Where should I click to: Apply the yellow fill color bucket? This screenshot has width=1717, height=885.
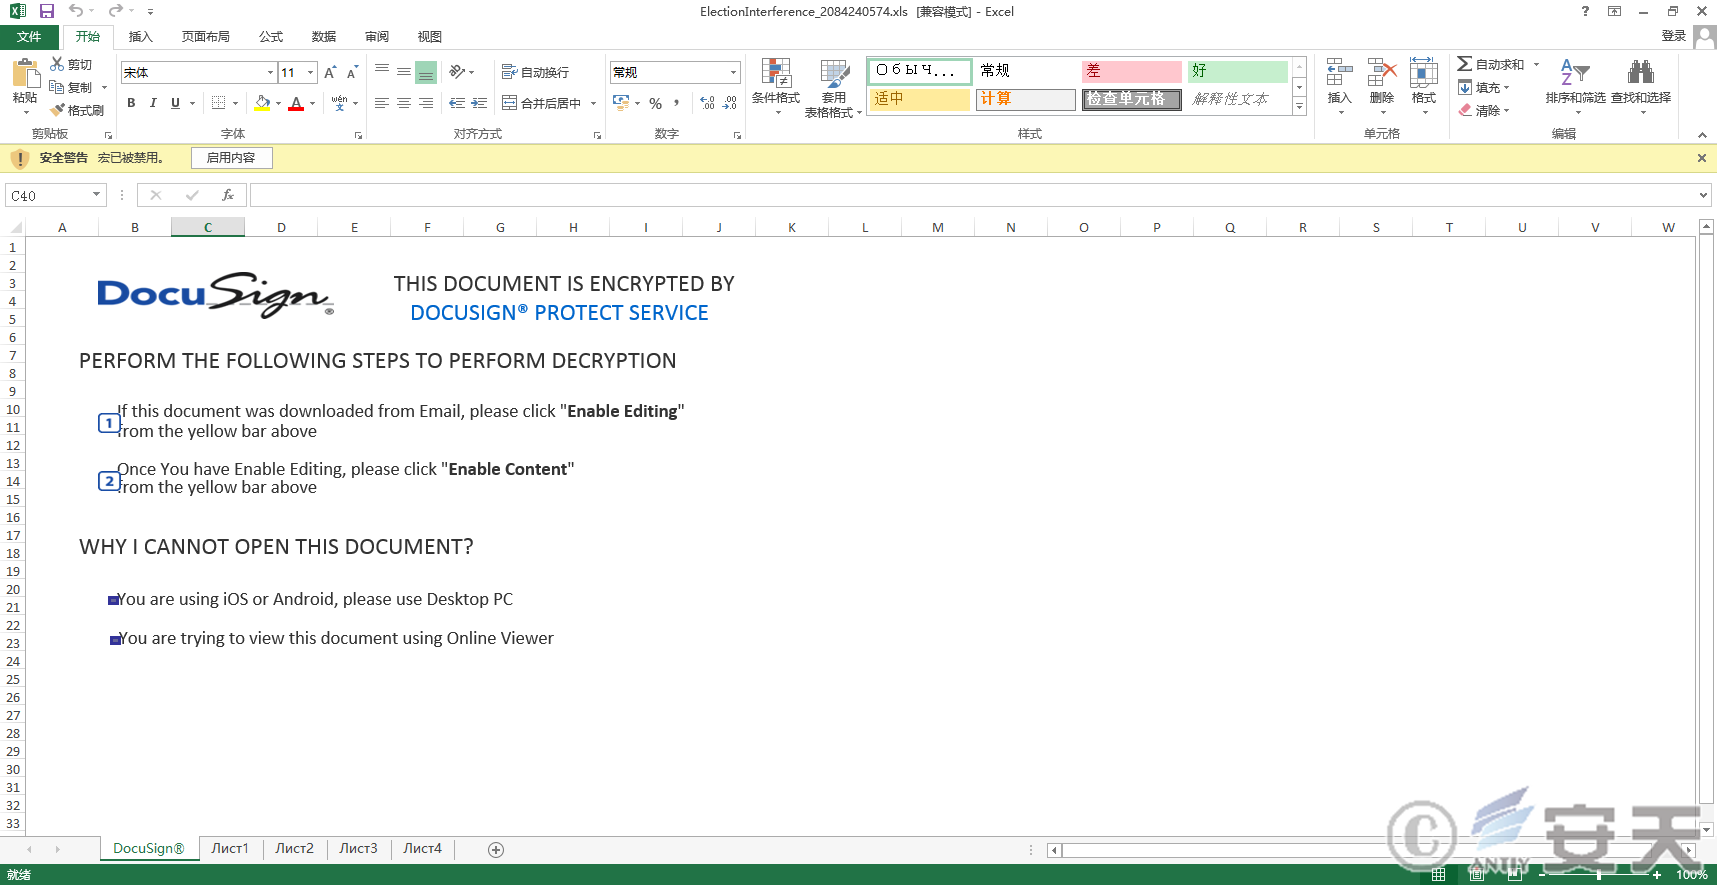click(x=262, y=103)
